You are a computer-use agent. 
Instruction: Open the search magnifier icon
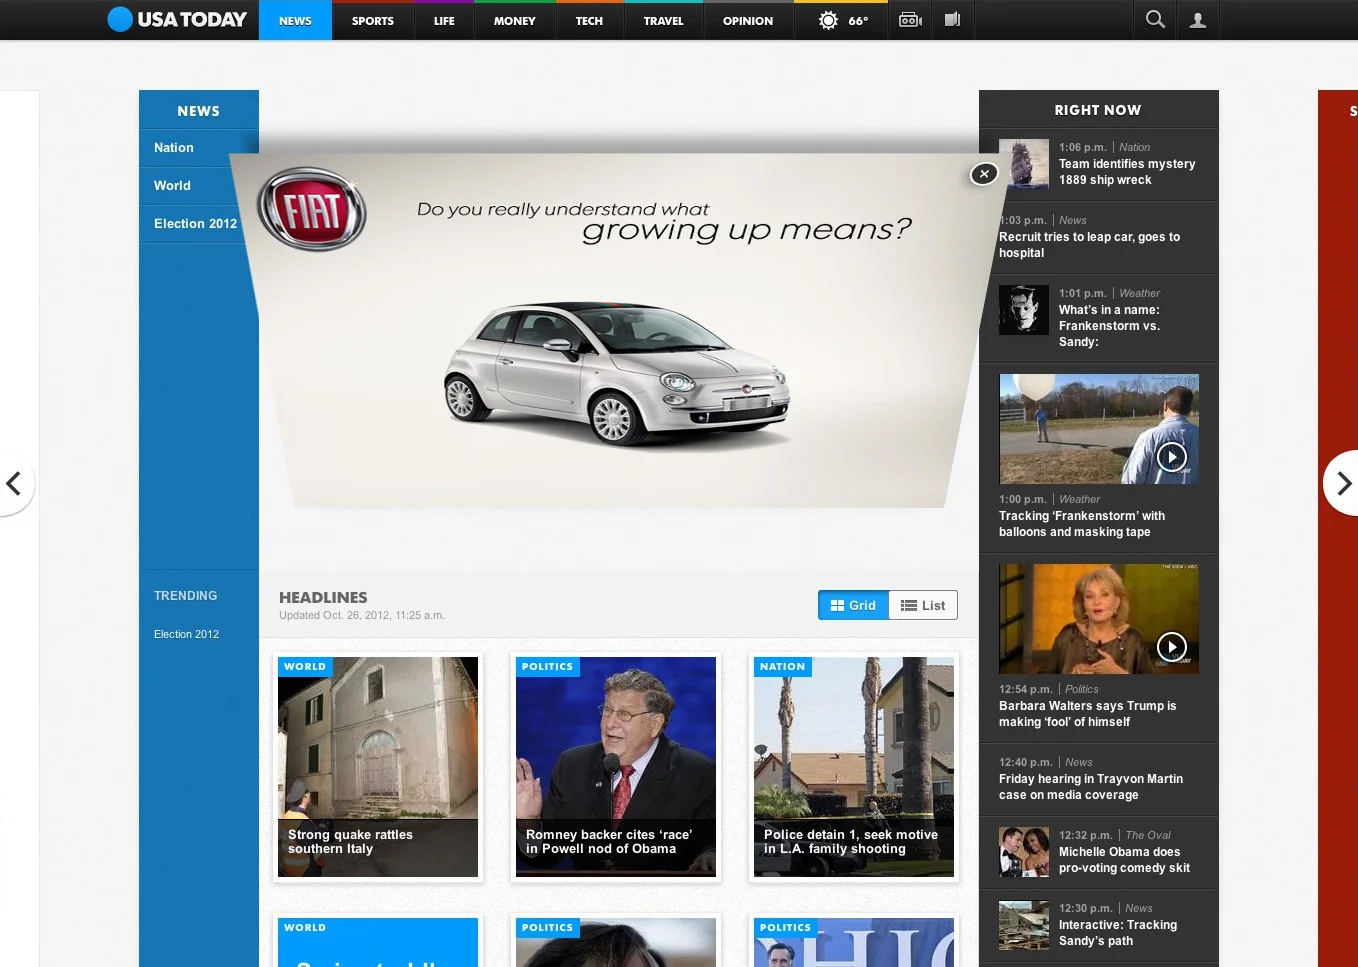coord(1155,20)
